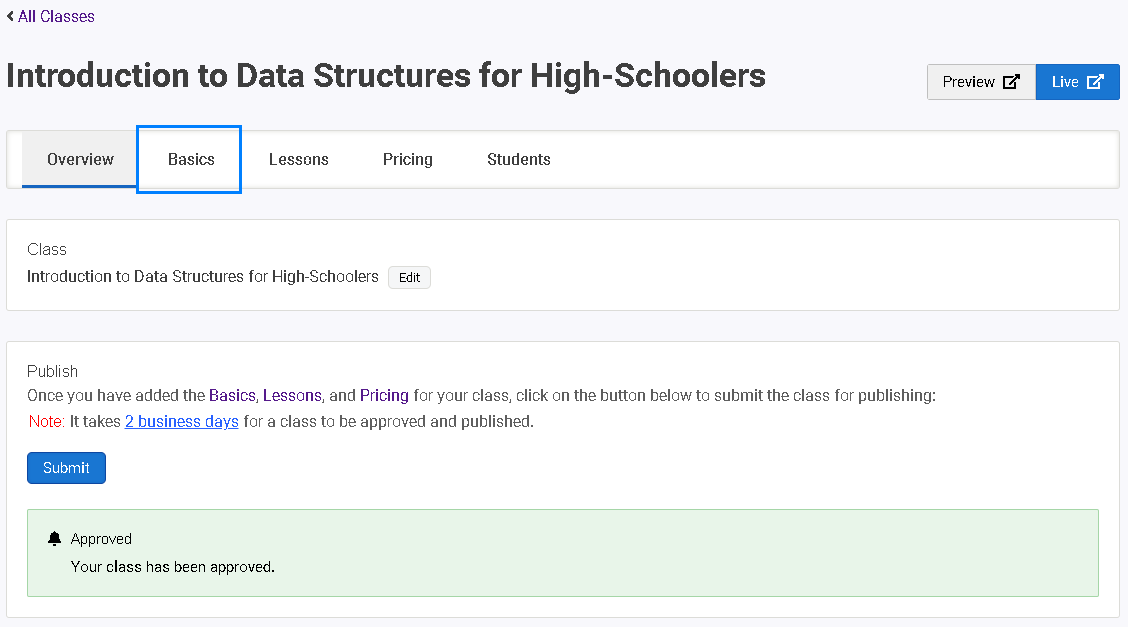
Task: Follow the Lessons link in Publish text
Action: pos(292,395)
